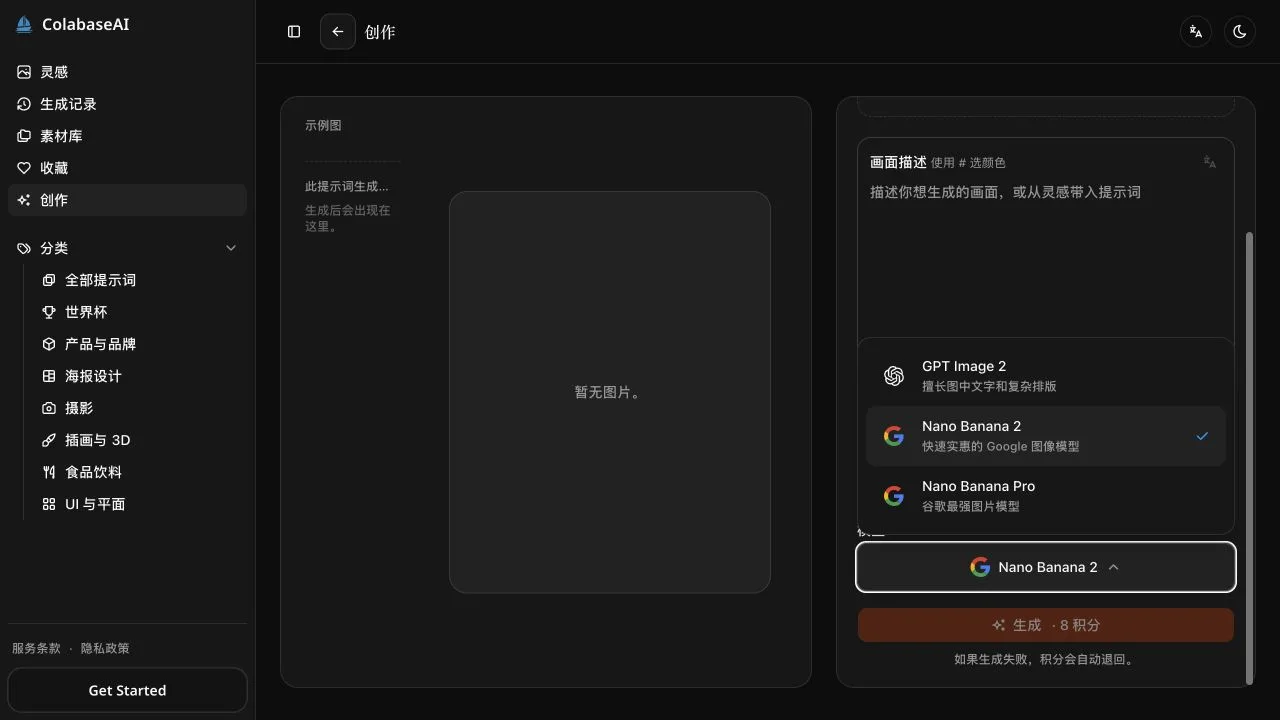The width and height of the screenshot is (1280, 720).
Task: Click the 生成记录 history icon
Action: click(24, 104)
